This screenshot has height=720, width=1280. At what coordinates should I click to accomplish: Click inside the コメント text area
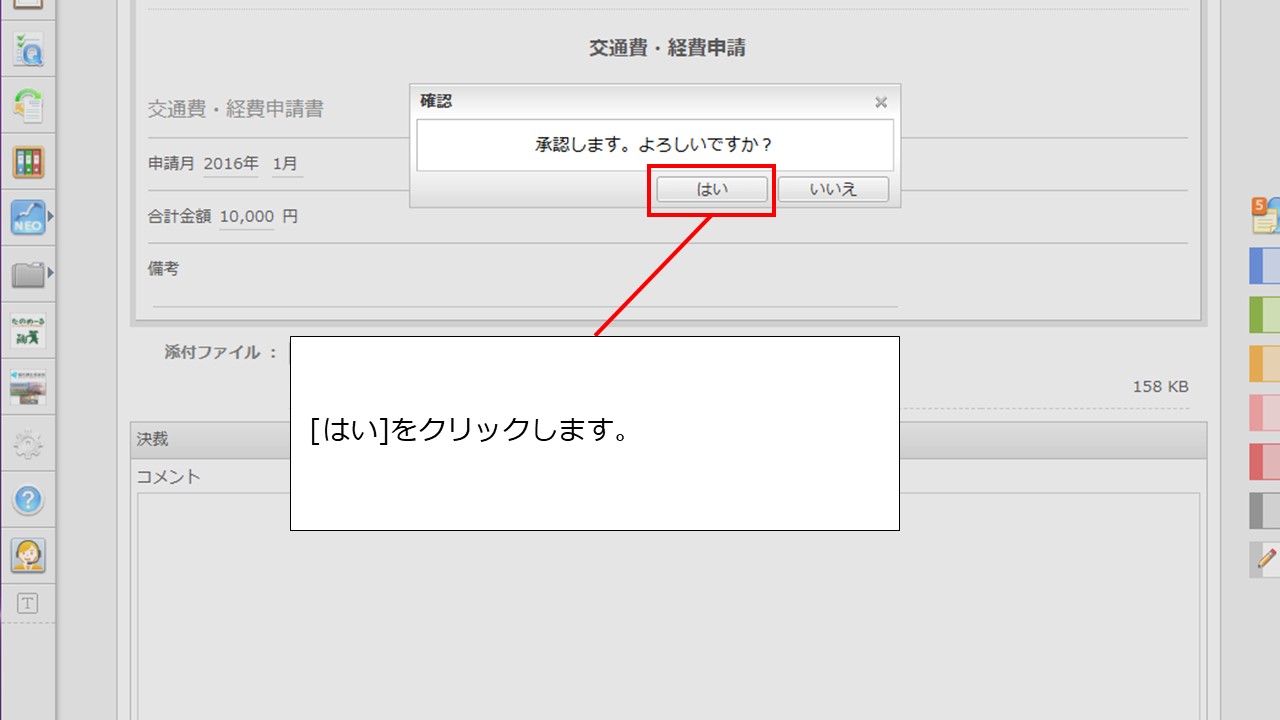668,606
